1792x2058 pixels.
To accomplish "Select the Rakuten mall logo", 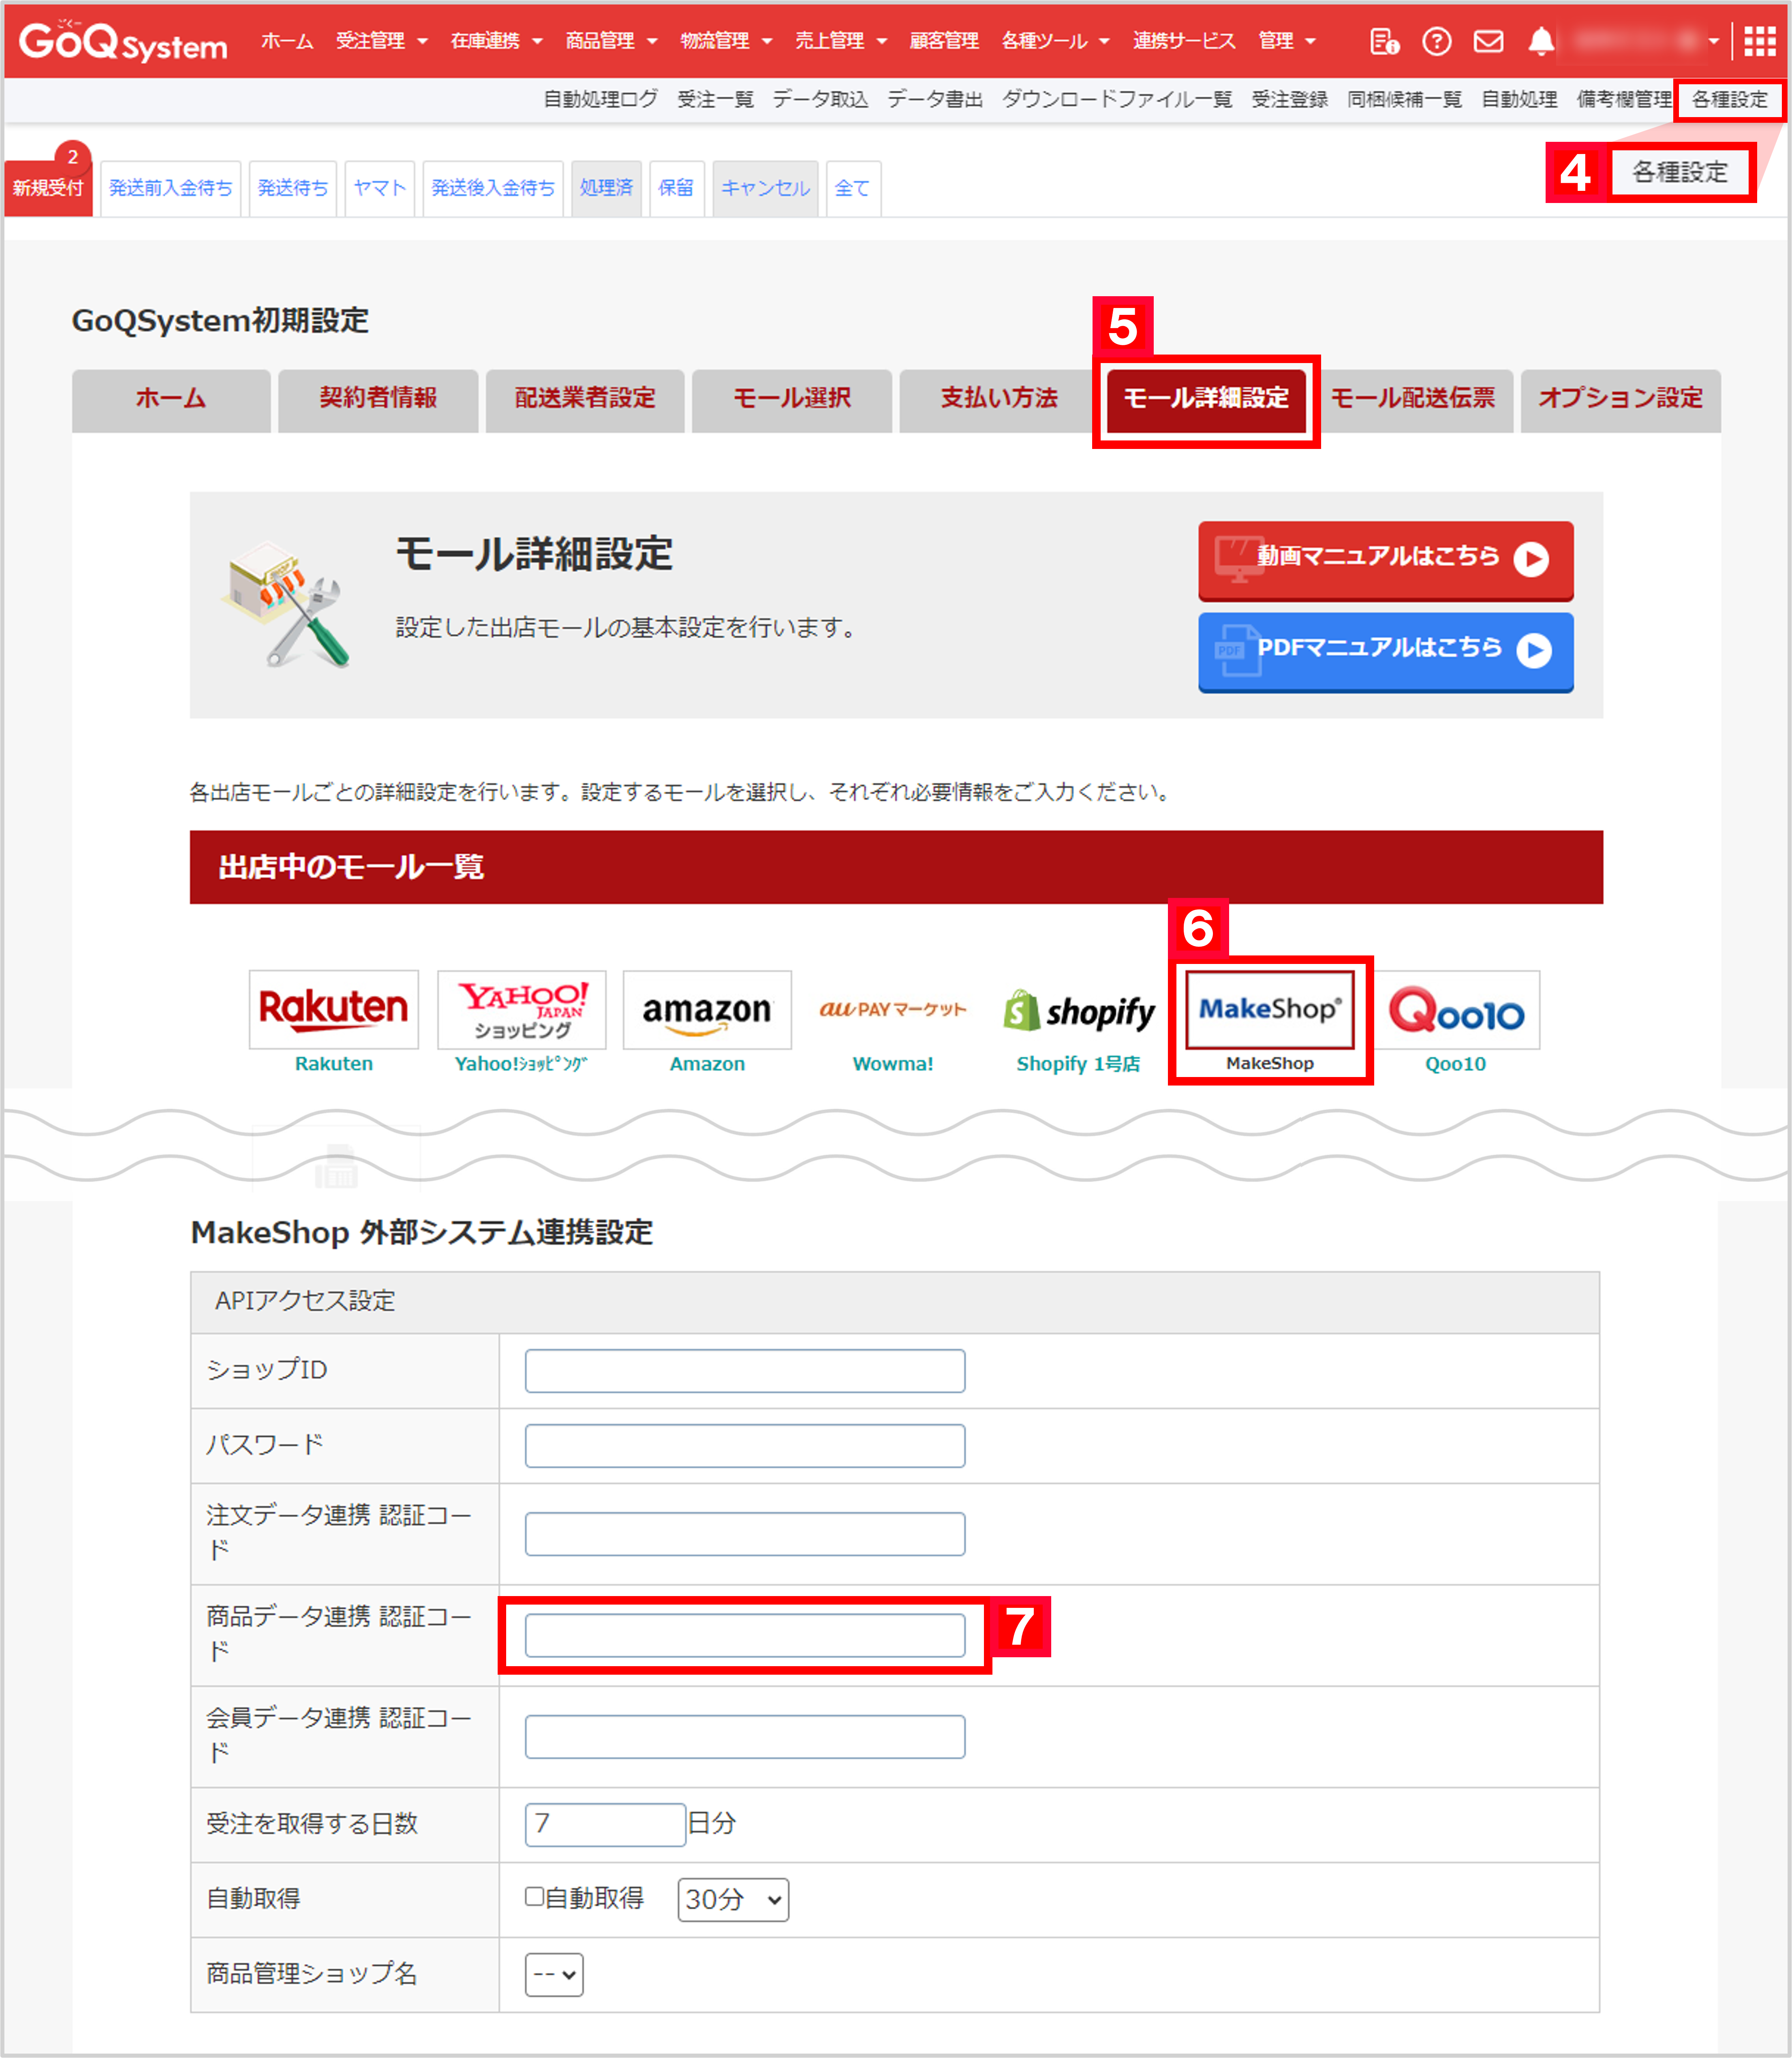I will pyautogui.click(x=333, y=1009).
